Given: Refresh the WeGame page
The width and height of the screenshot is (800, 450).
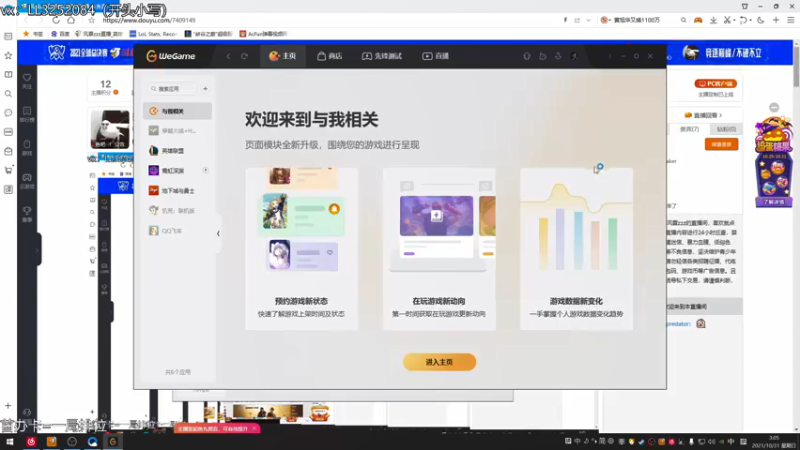Looking at the screenshot, I should 244,56.
